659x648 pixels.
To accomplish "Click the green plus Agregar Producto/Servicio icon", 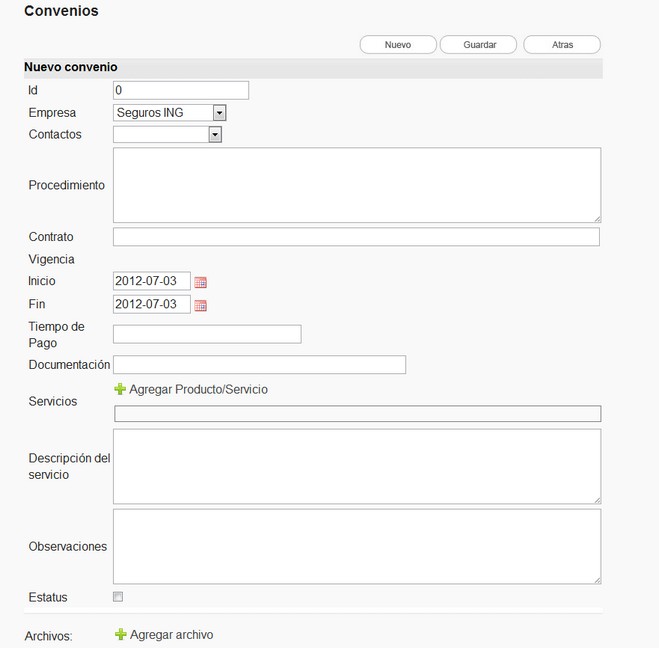I will coord(120,389).
